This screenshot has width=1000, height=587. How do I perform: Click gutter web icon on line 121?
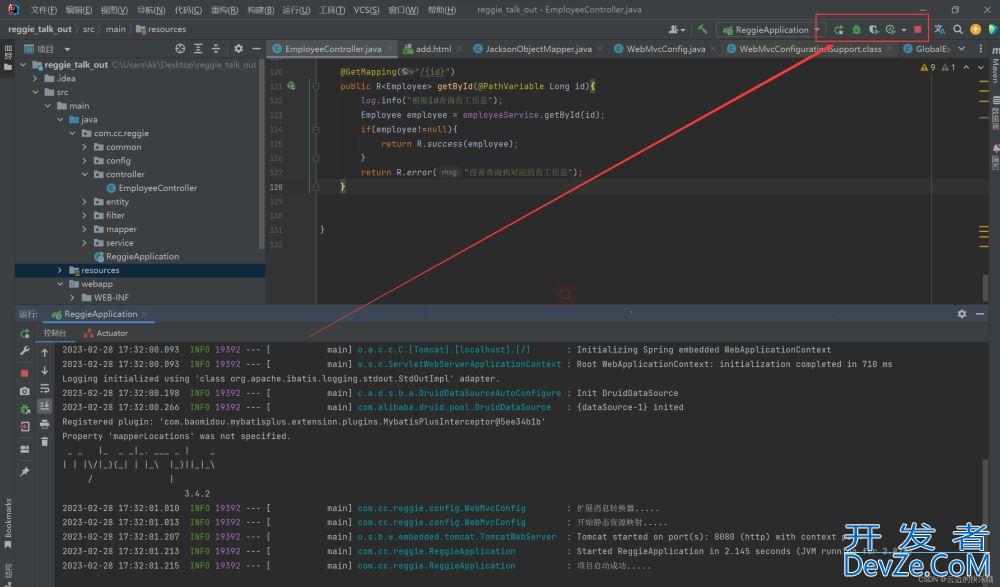coord(291,85)
